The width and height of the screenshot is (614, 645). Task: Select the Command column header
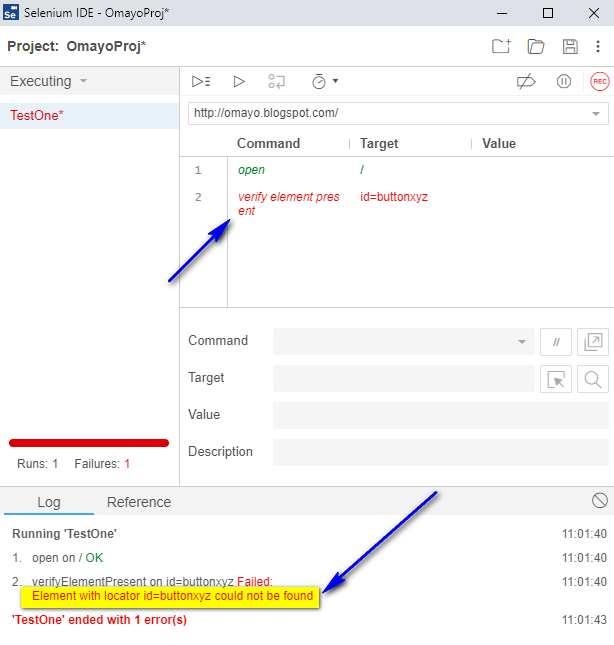click(x=269, y=144)
